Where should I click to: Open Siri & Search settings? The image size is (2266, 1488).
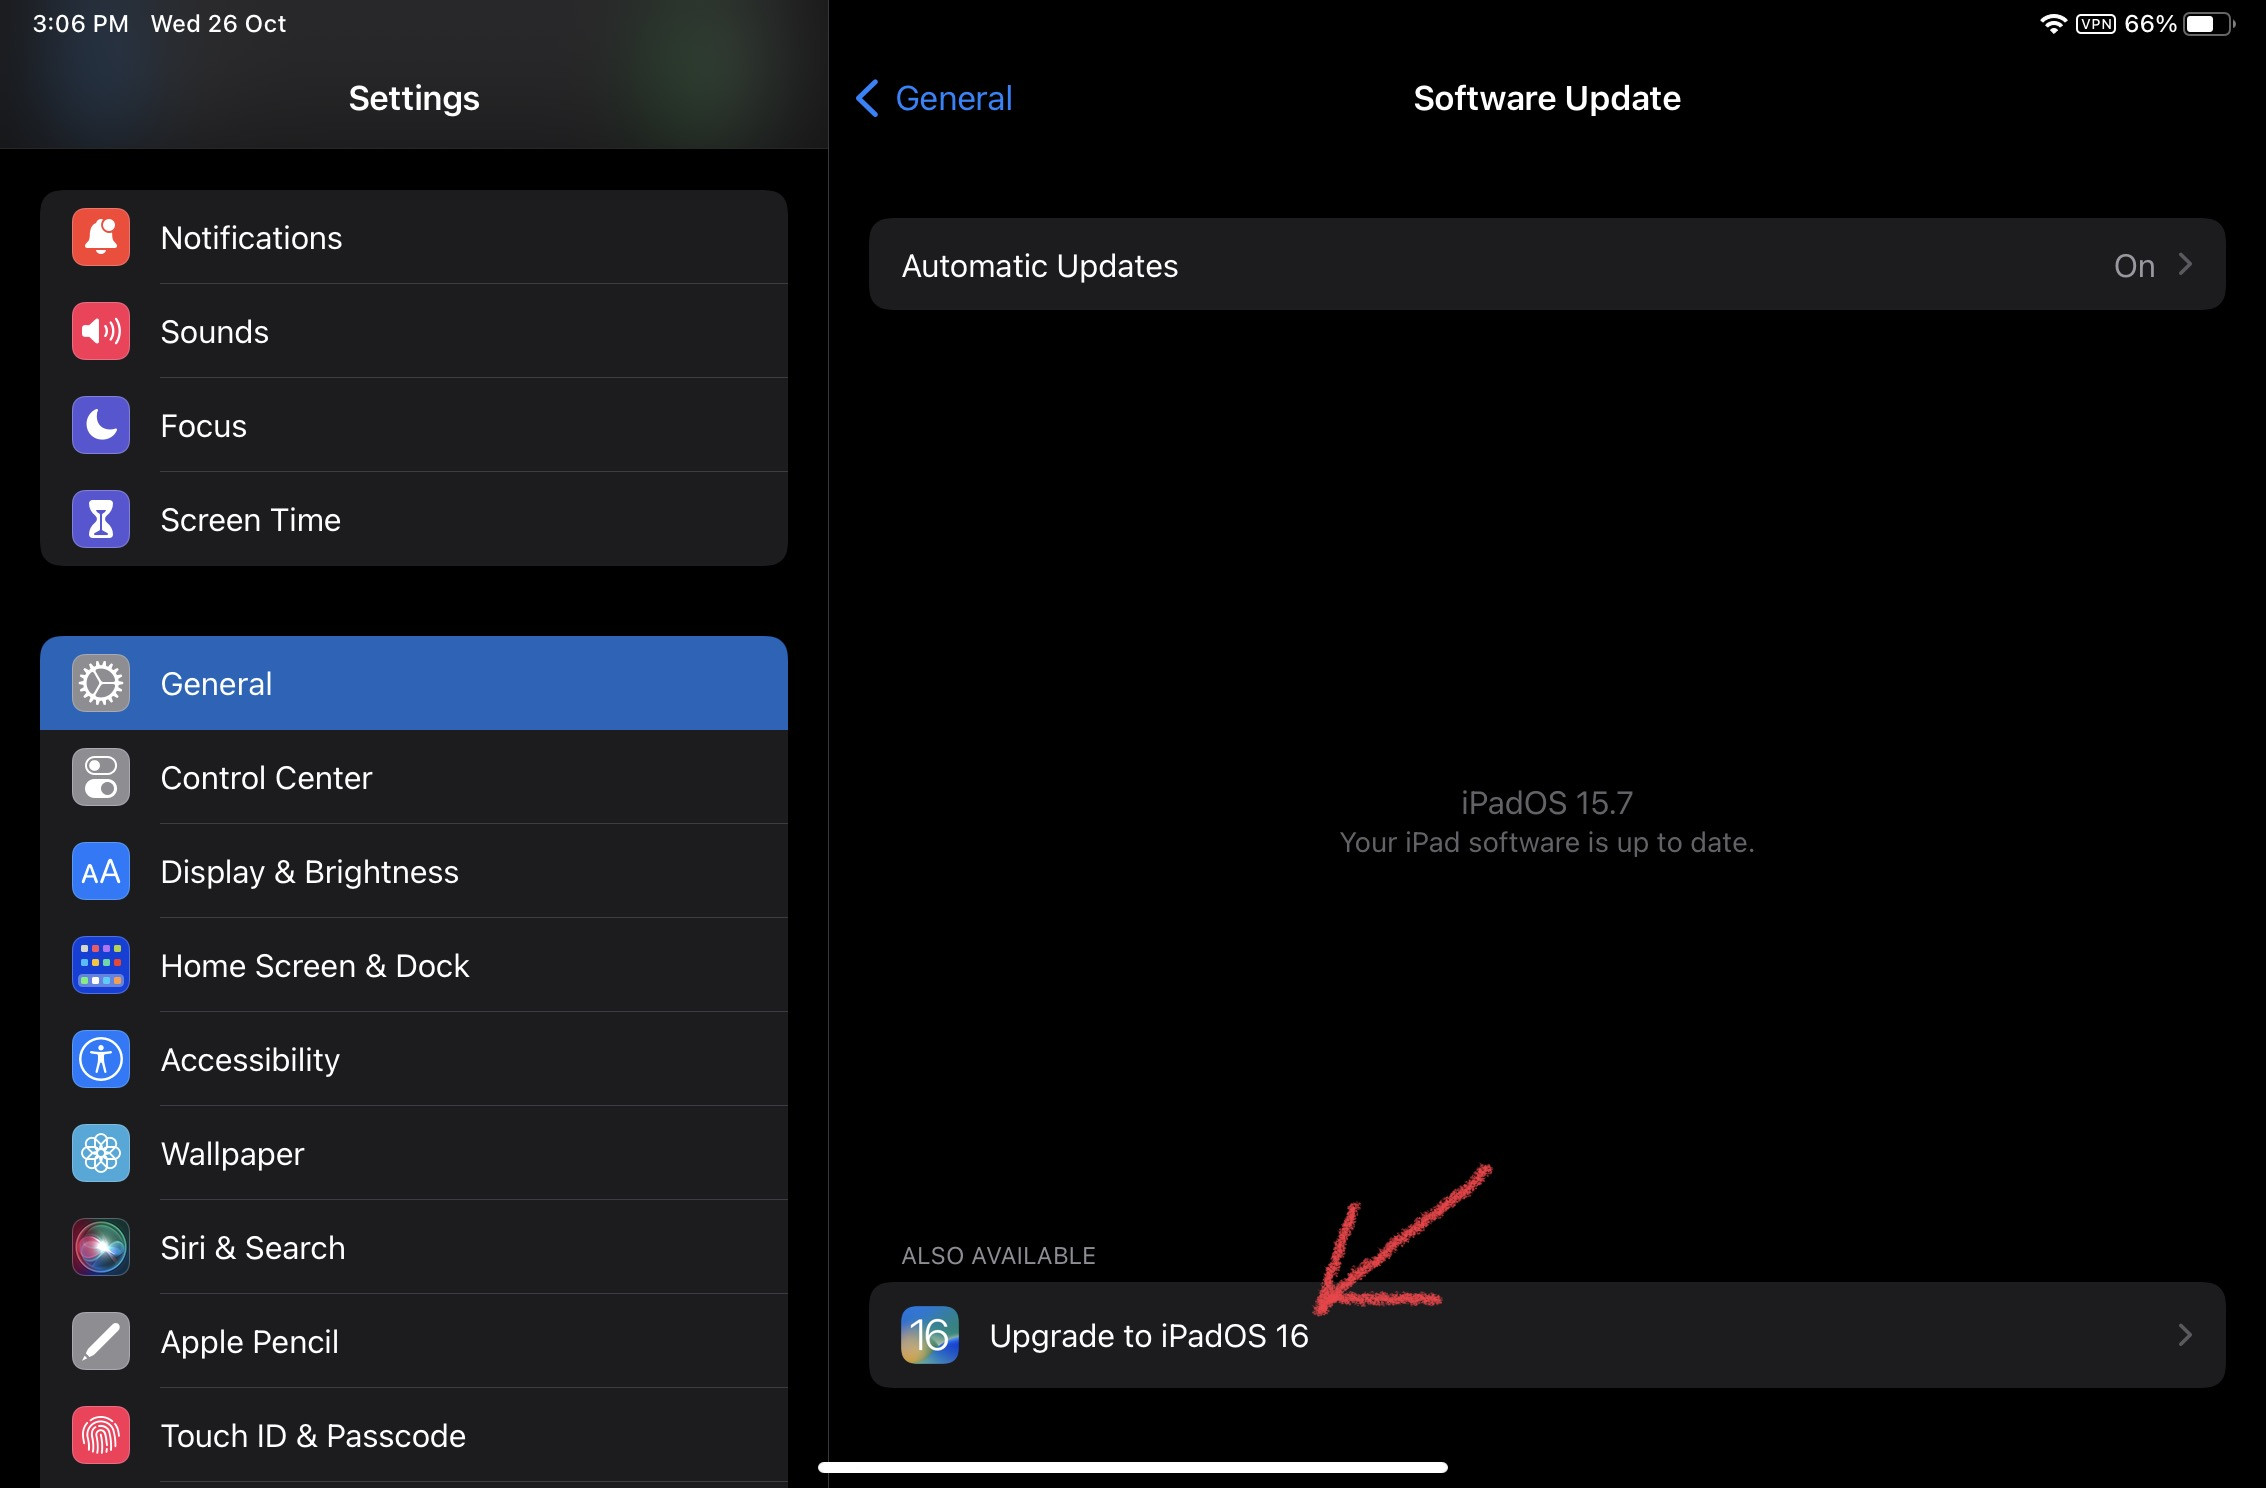pyautogui.click(x=414, y=1247)
